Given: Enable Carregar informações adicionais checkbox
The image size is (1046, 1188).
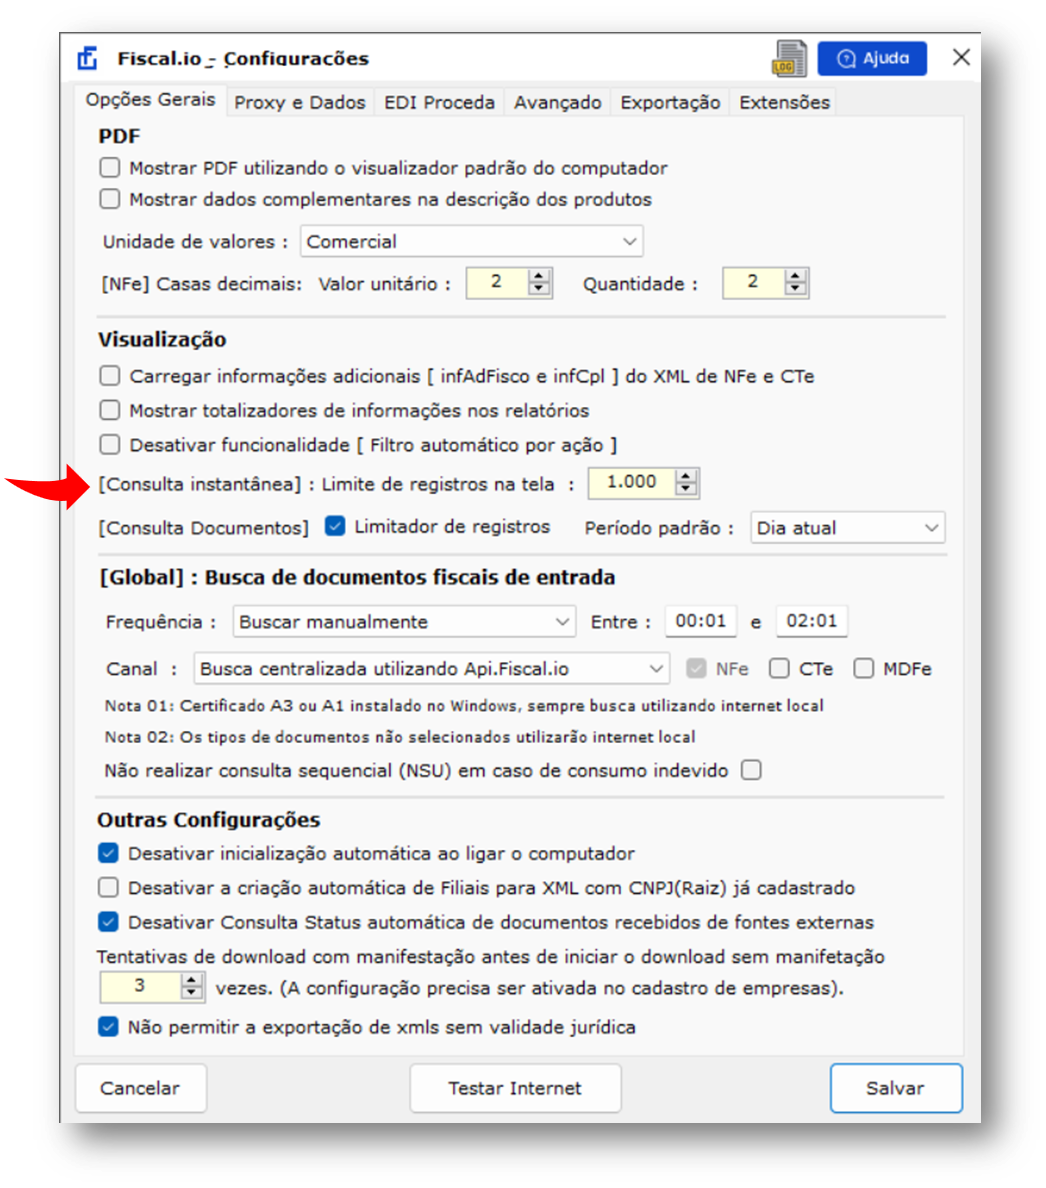Looking at the screenshot, I should (x=110, y=376).
